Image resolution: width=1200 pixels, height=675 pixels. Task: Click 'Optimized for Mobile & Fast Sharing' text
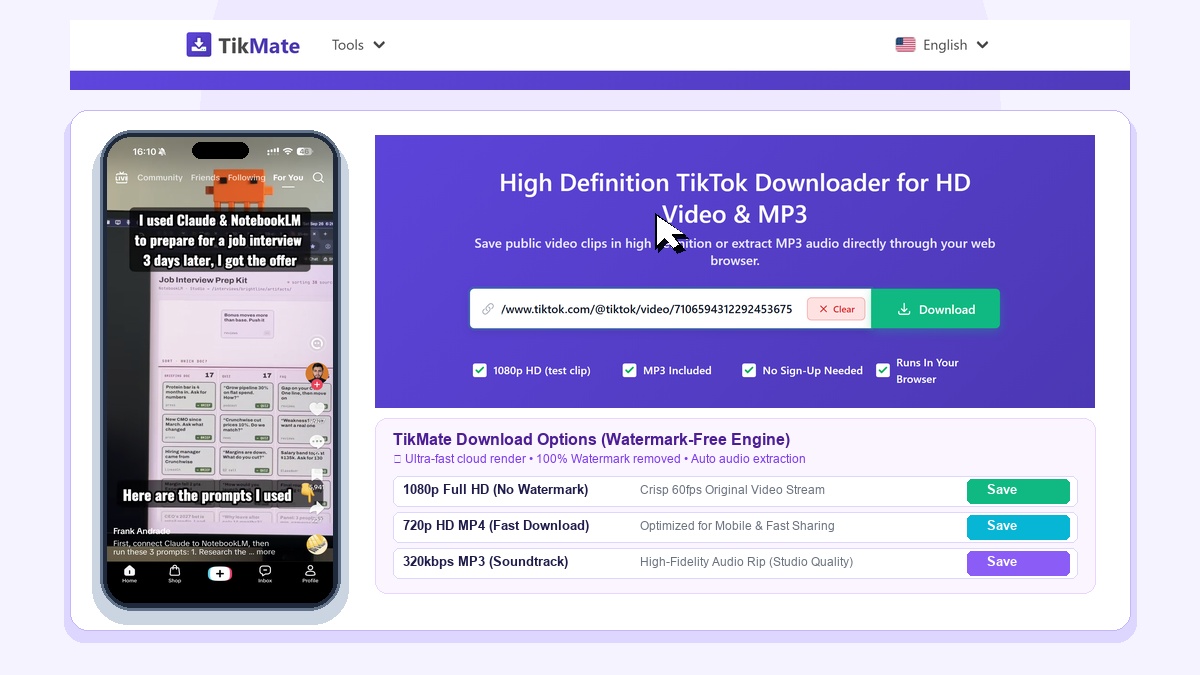(x=737, y=526)
